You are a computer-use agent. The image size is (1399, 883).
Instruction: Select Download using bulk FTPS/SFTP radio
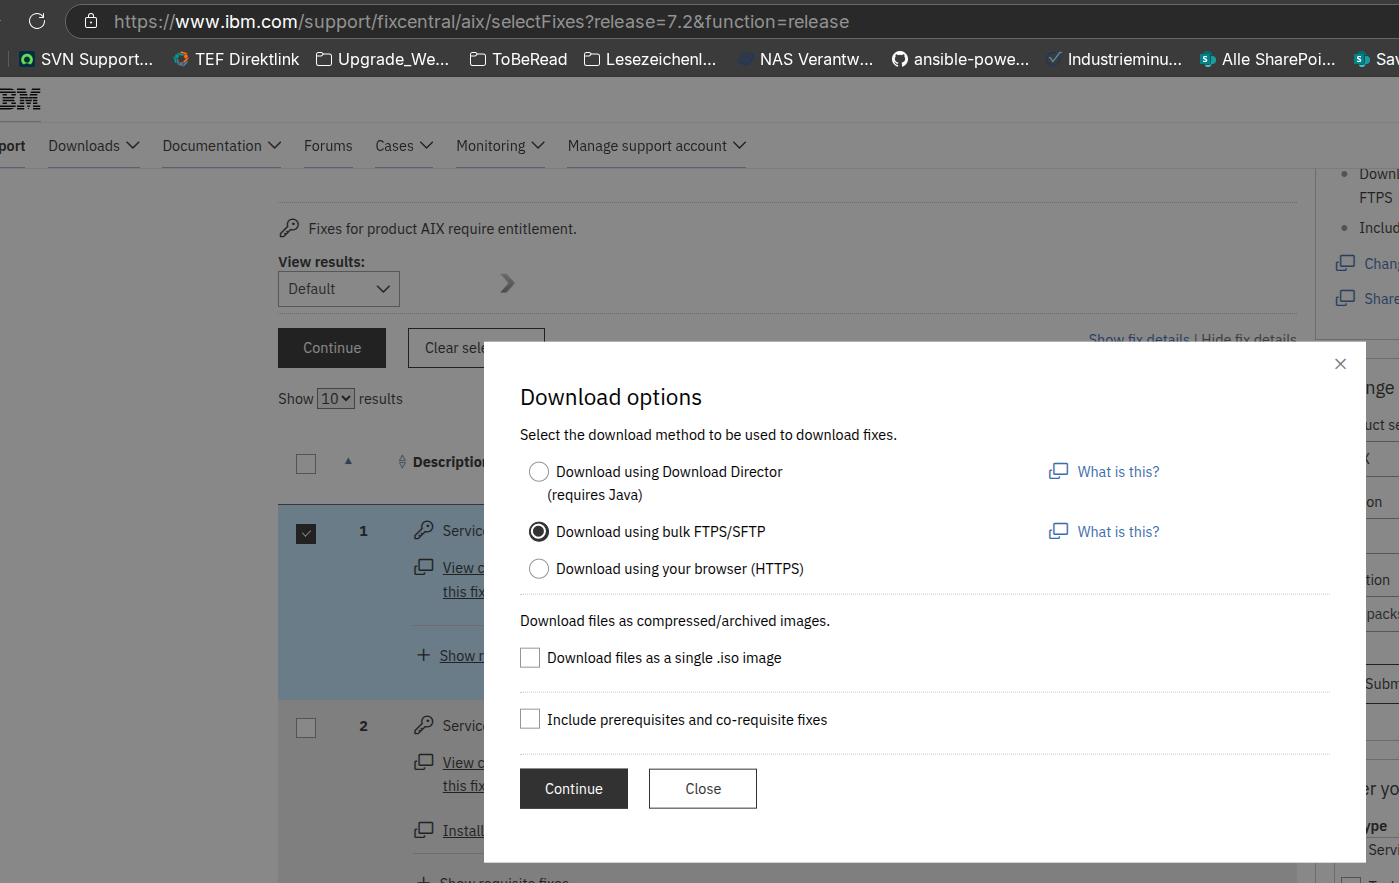point(539,532)
